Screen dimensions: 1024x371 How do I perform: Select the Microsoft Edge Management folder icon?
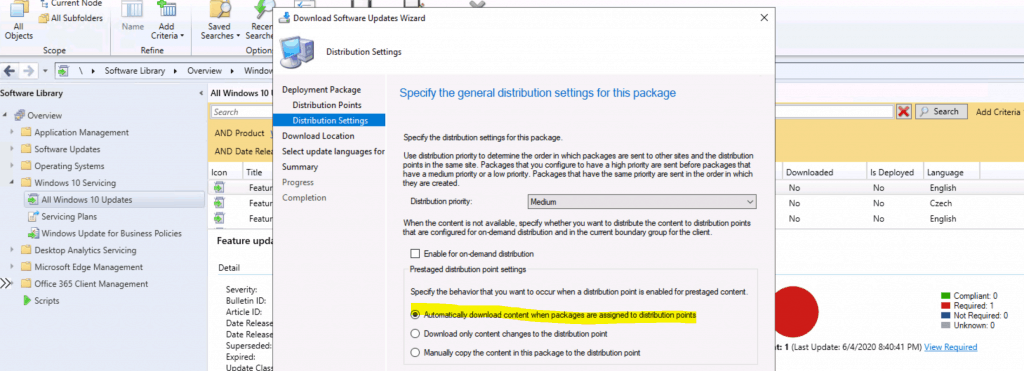pyautogui.click(x=26, y=267)
